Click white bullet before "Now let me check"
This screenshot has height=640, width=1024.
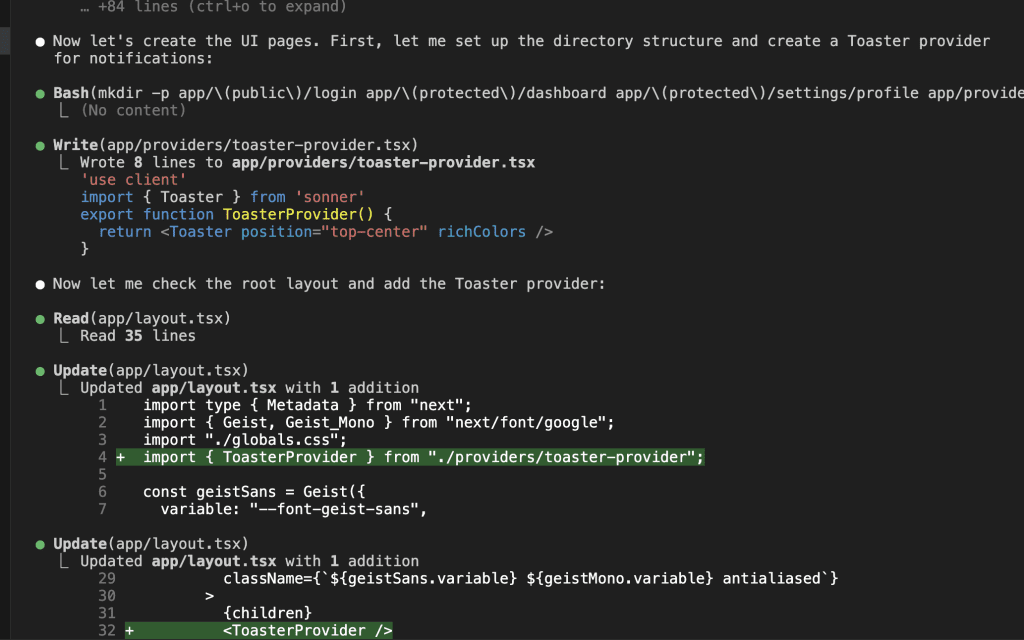point(40,284)
